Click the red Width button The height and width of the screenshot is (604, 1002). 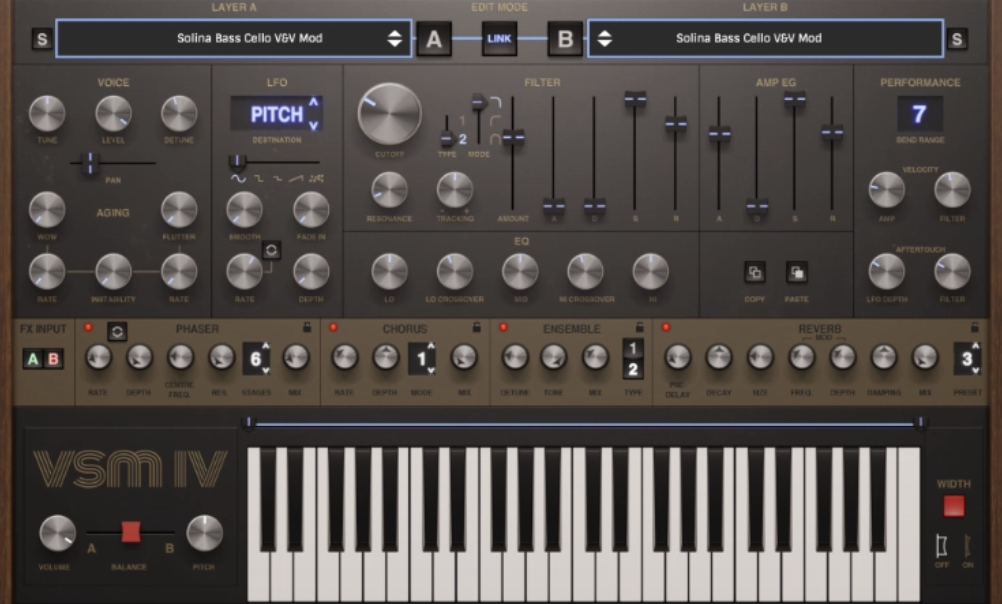954,506
